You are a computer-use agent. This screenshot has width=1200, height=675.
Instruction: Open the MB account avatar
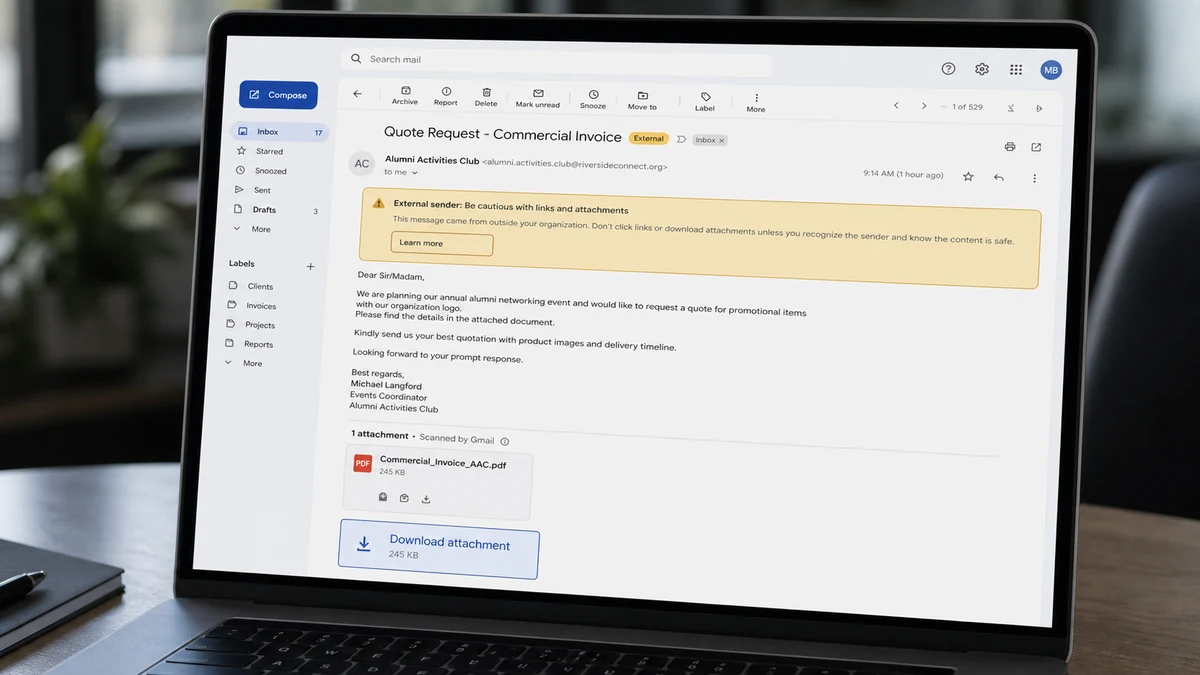(1050, 70)
